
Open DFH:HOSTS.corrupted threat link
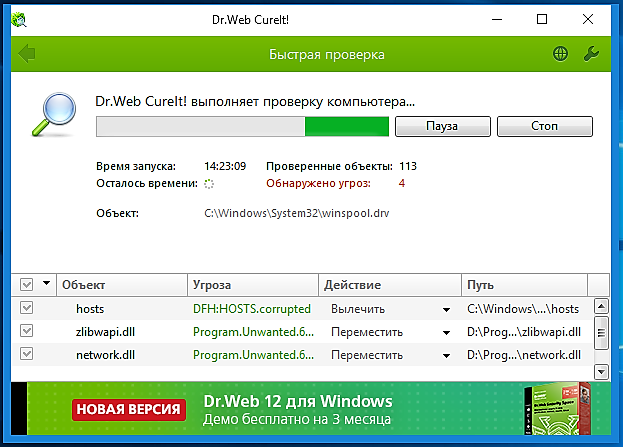pos(252,309)
